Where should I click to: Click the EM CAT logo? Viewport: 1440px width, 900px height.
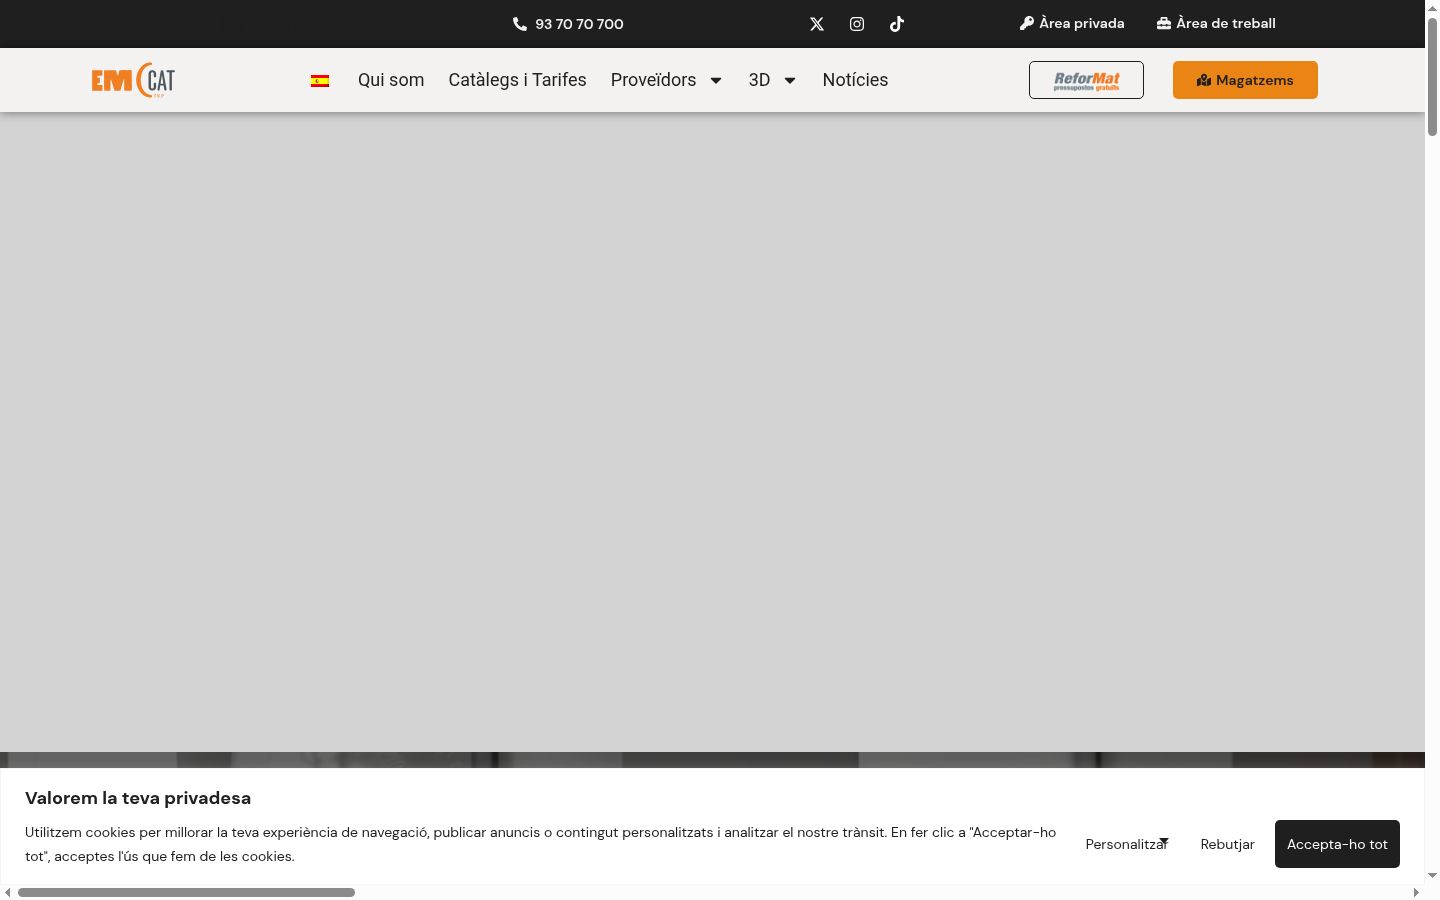tap(133, 80)
